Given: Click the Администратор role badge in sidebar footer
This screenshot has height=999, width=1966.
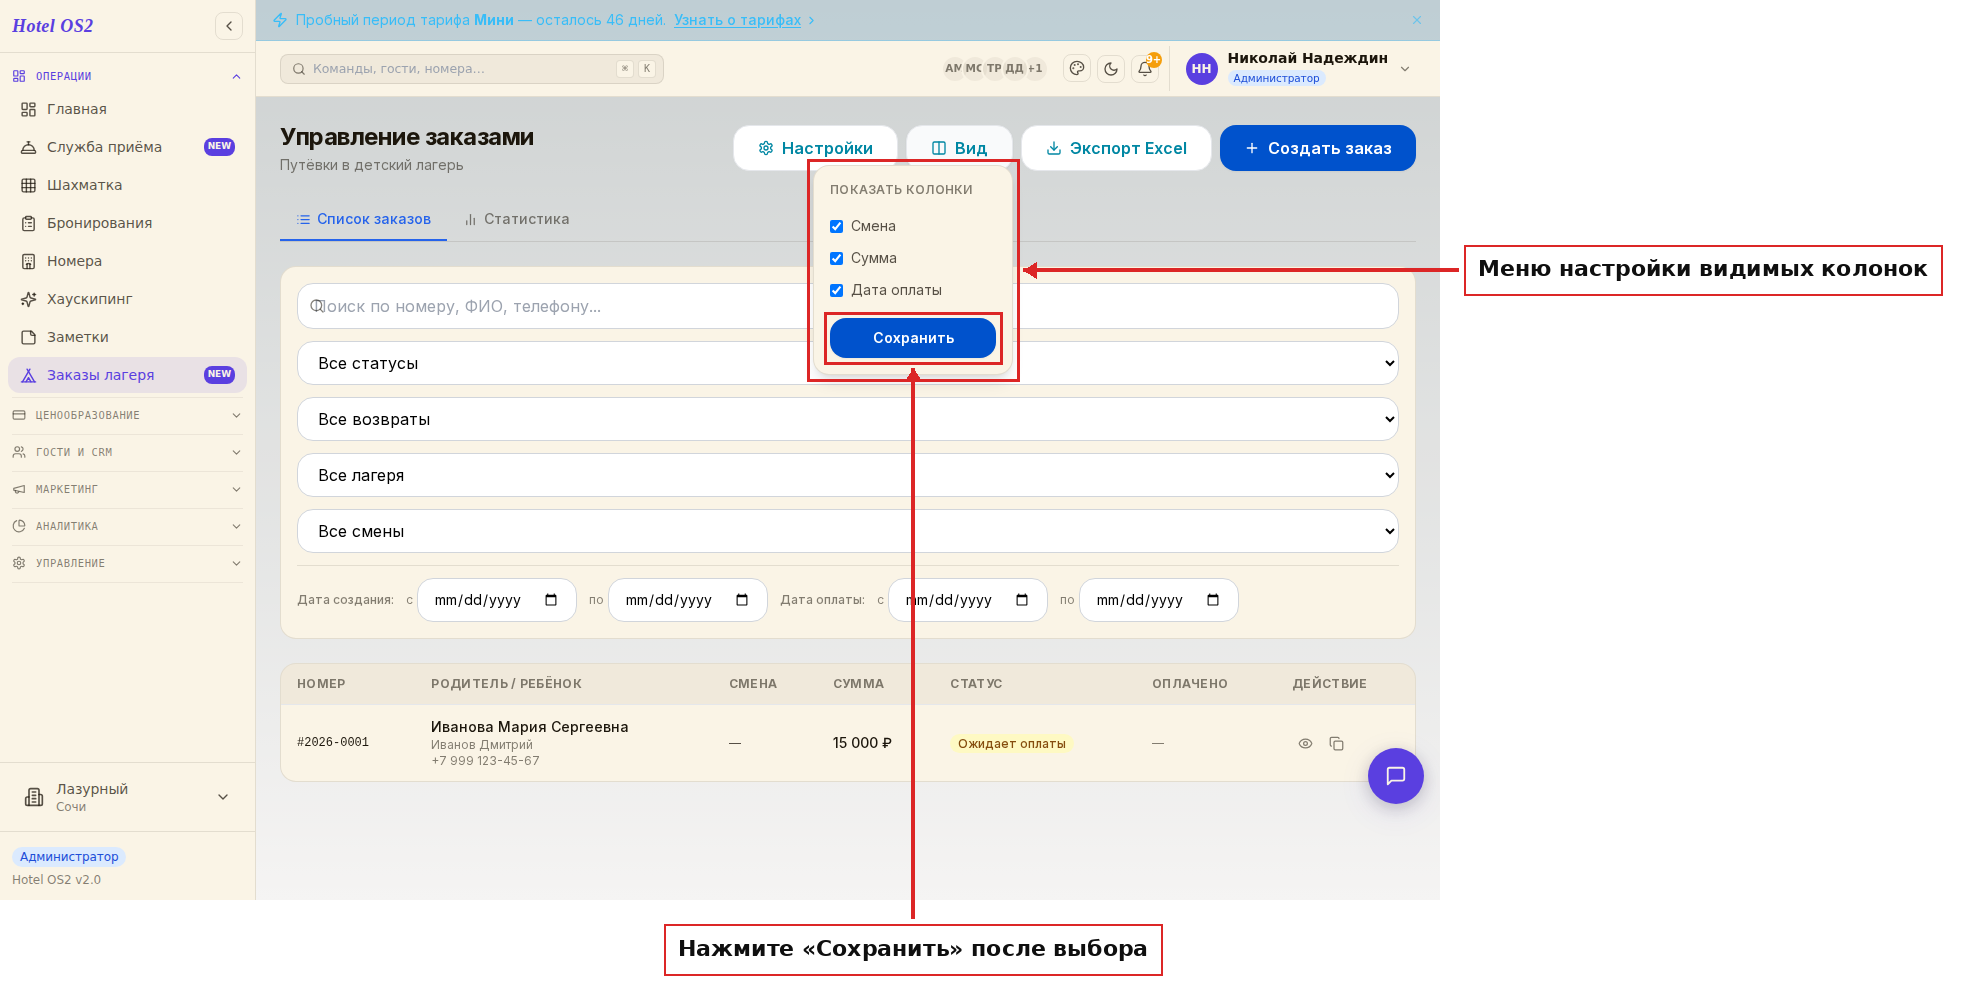Looking at the screenshot, I should 69,857.
